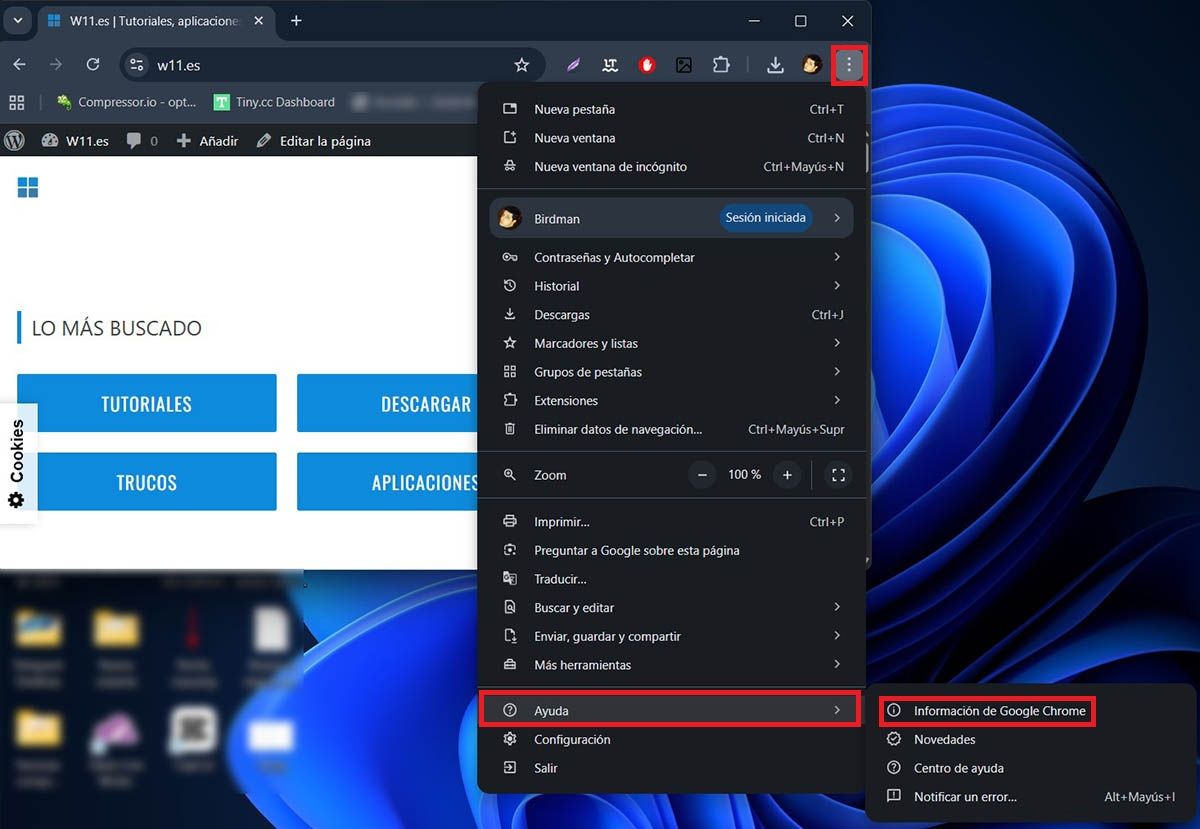The image size is (1200, 829).
Task: Zoom out with the minus button
Action: (703, 475)
